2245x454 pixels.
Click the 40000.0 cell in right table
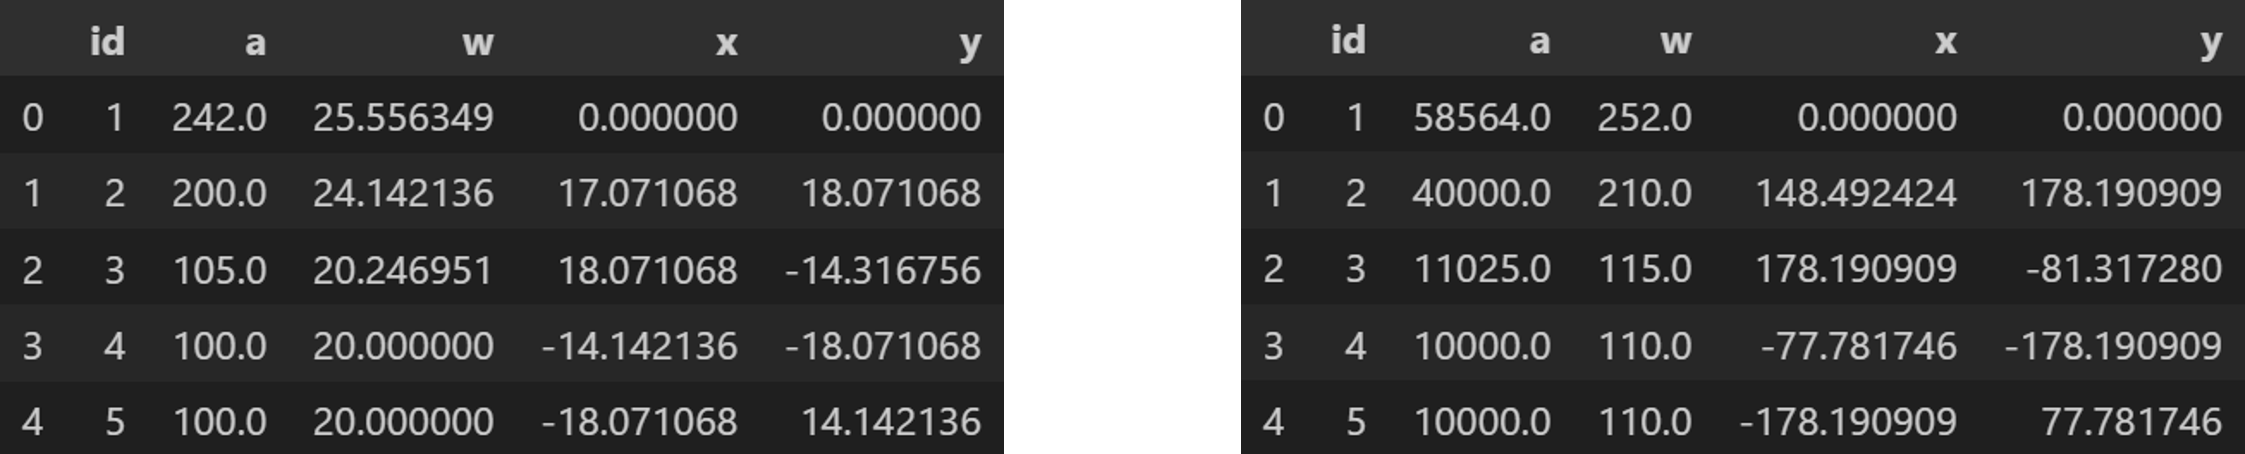click(1481, 193)
